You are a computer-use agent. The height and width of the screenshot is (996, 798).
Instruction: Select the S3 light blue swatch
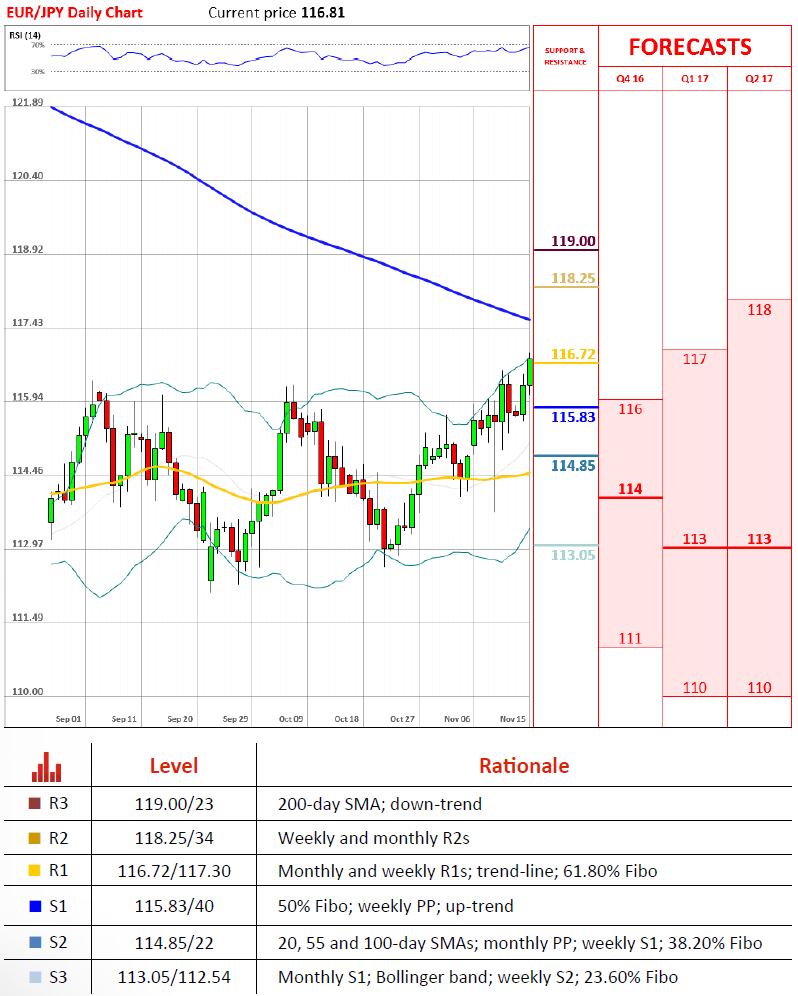point(35,977)
